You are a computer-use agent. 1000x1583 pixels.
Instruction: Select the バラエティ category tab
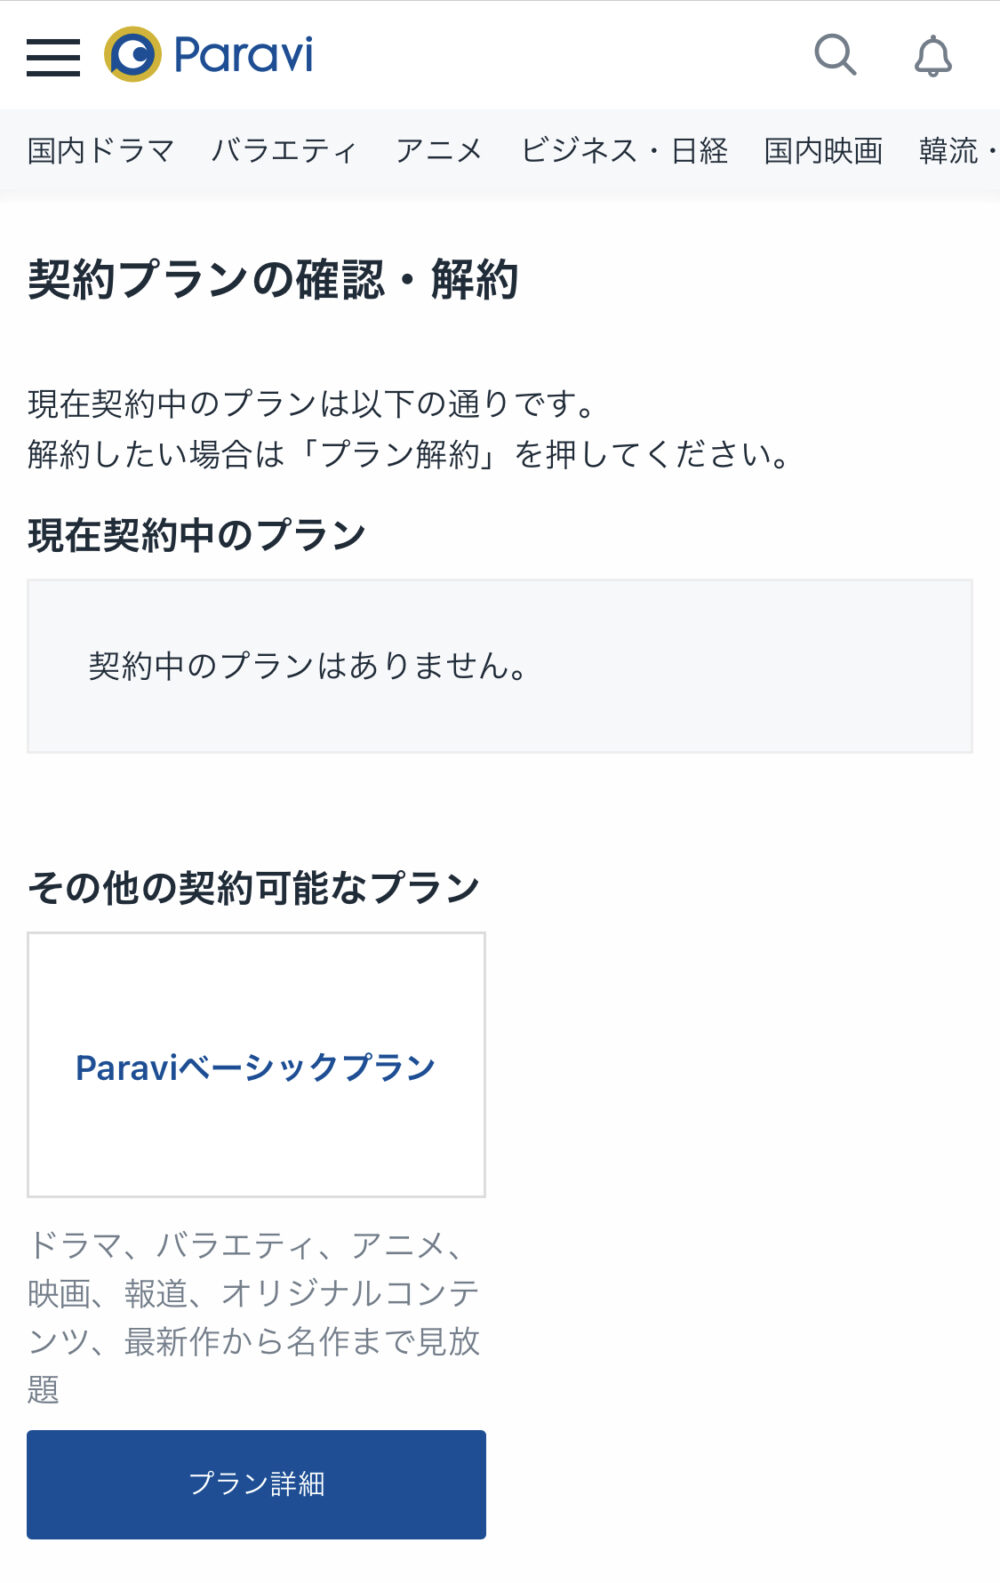284,151
